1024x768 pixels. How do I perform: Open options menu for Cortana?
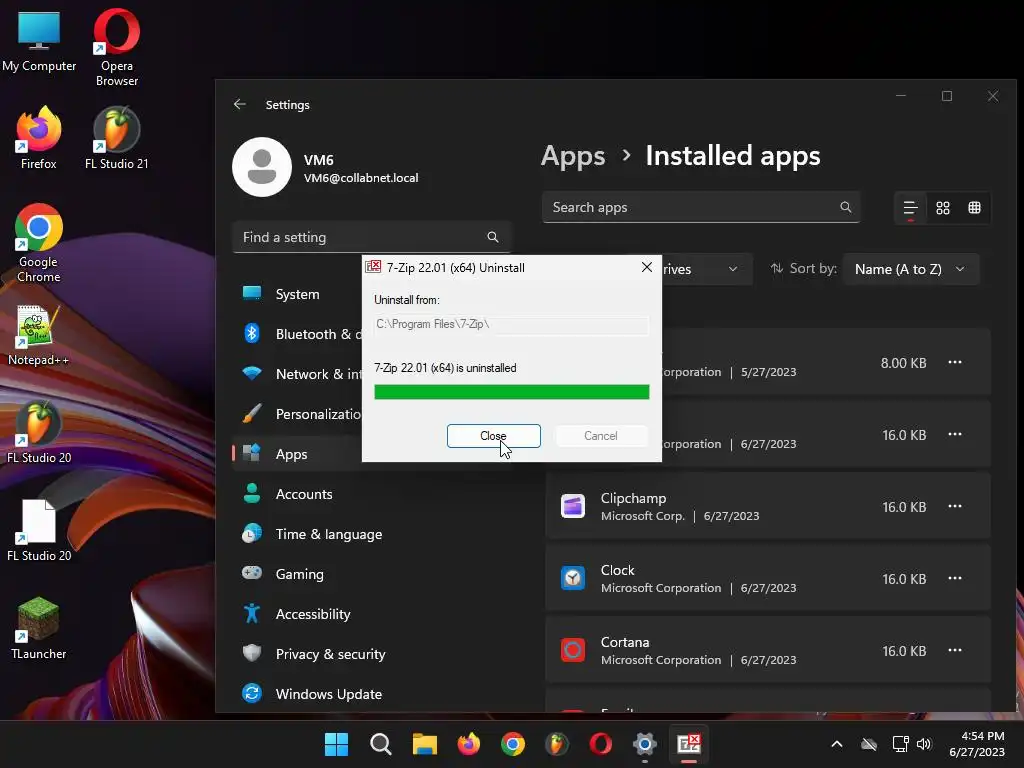955,650
